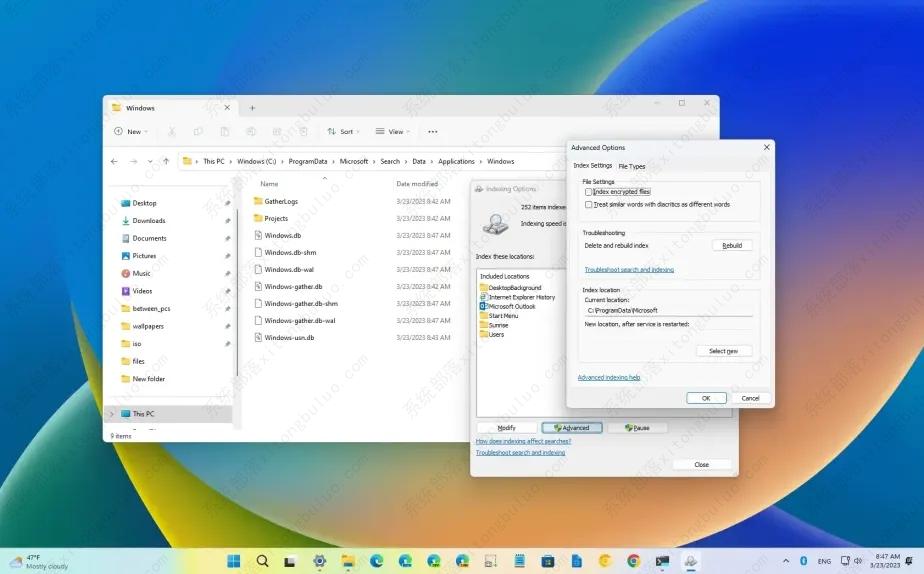This screenshot has width=924, height=574.
Task: Click the Current location path field
Action: pyautogui.click(x=668, y=310)
